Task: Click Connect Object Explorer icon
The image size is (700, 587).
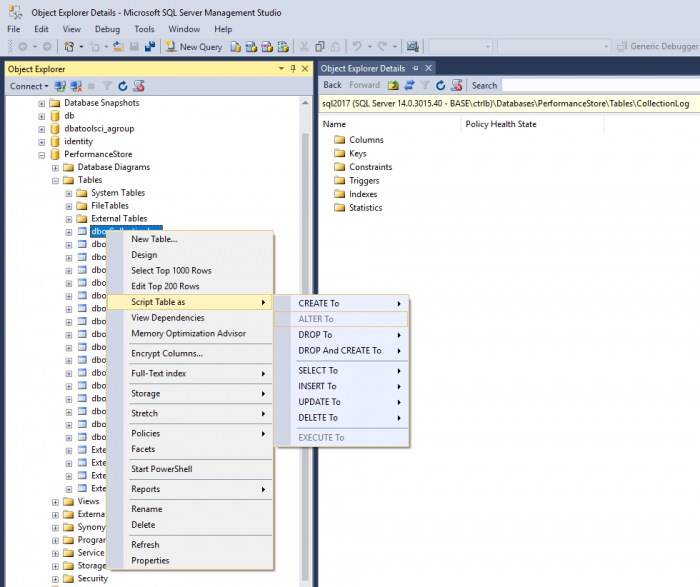Action: click(x=60, y=86)
